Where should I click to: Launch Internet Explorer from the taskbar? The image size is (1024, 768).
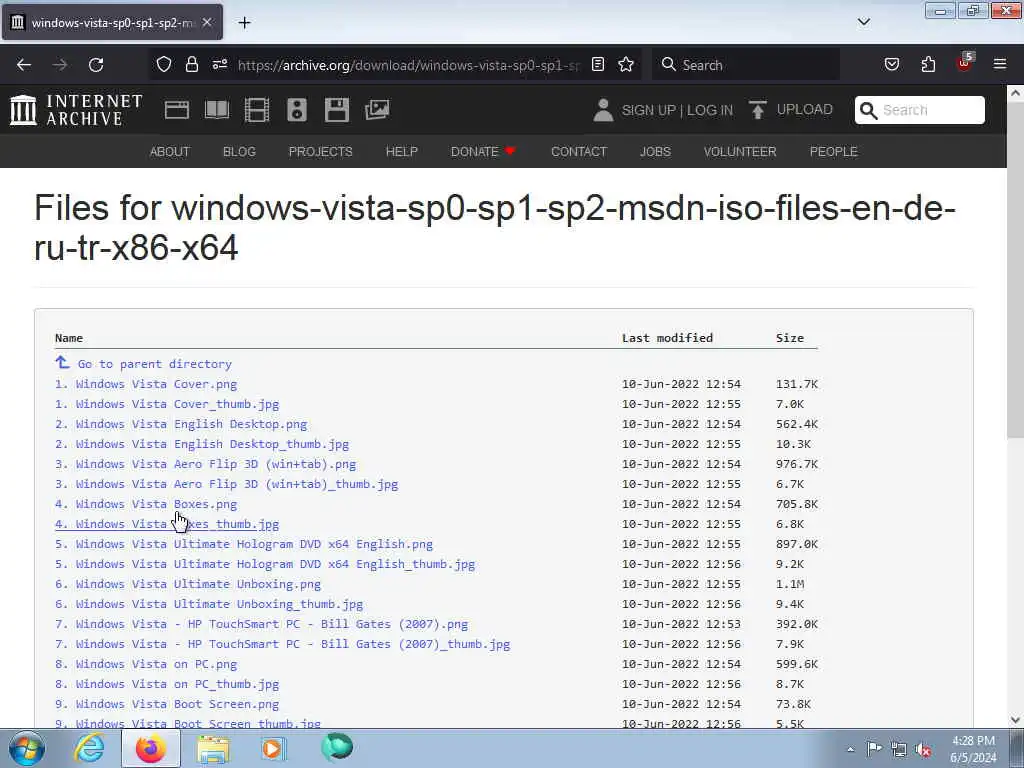(89, 748)
